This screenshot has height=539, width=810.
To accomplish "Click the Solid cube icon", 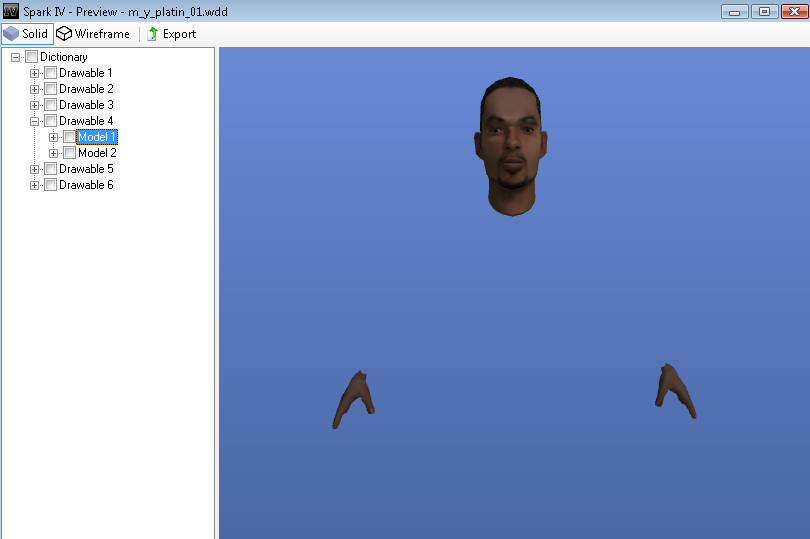I will pyautogui.click(x=11, y=34).
